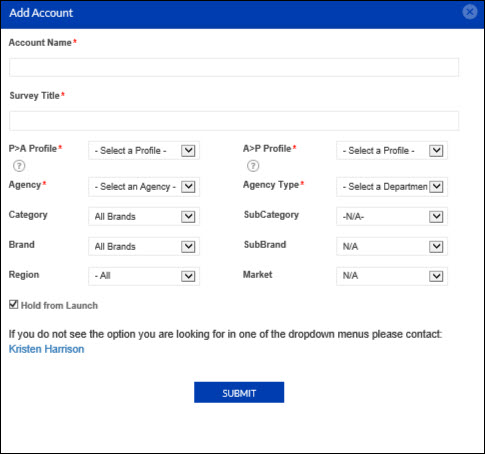
Task: Expand the SubCategory dropdown
Action: point(392,217)
